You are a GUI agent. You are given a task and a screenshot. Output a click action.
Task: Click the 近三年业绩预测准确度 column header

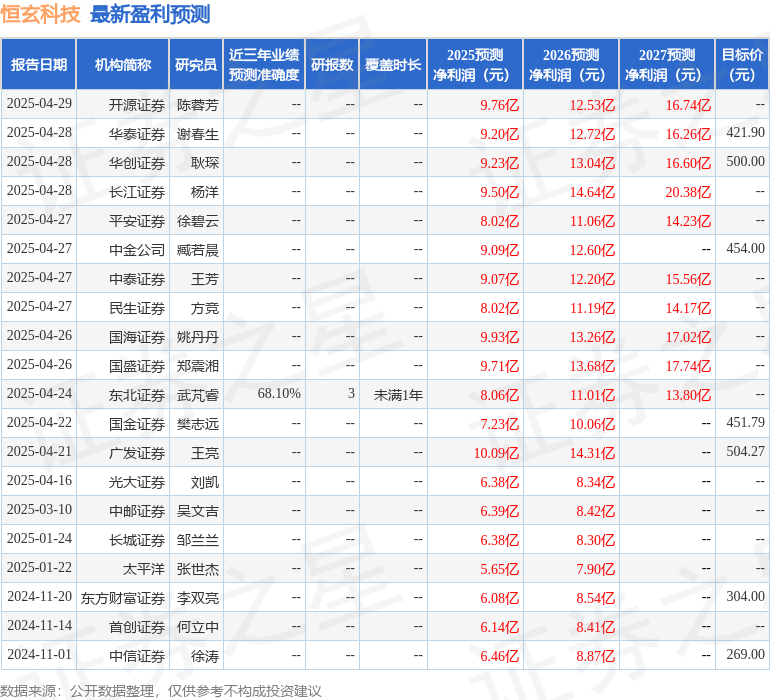tap(264, 64)
